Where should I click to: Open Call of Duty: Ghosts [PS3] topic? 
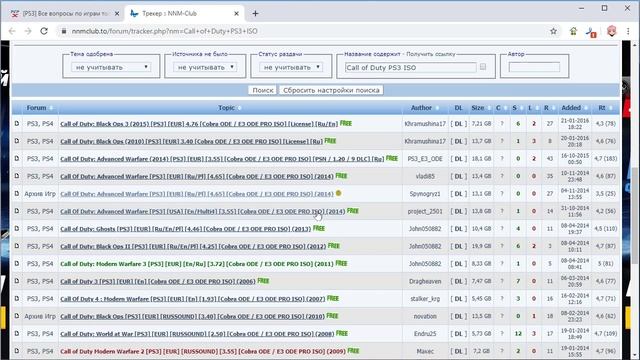186,229
